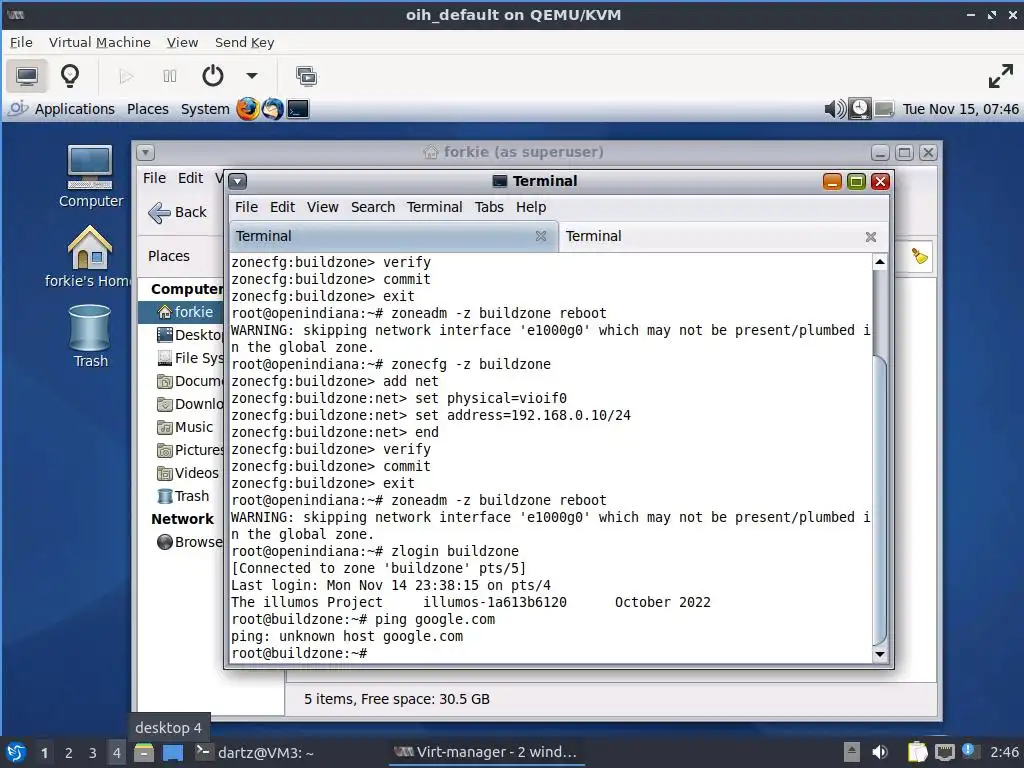
Task: Open the Terminal Edit menu
Action: (283, 207)
